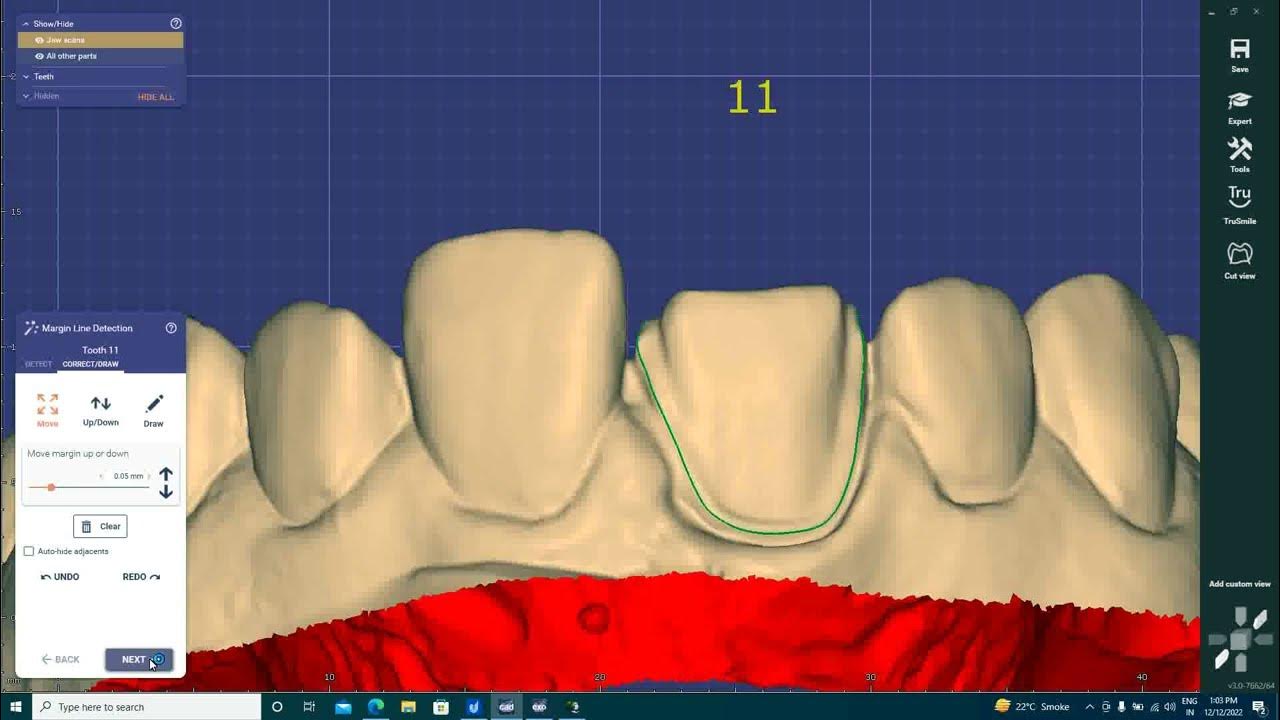
Task: Click Add custom view
Action: (1239, 584)
